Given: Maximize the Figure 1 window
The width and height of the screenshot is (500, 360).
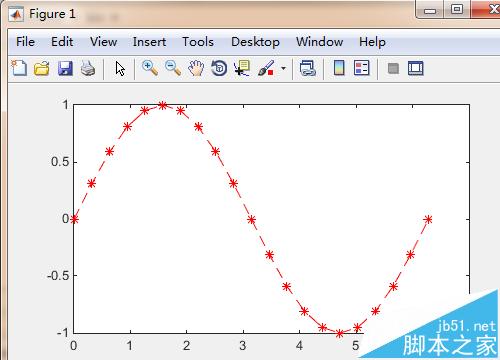Looking at the screenshot, I should point(457,9).
